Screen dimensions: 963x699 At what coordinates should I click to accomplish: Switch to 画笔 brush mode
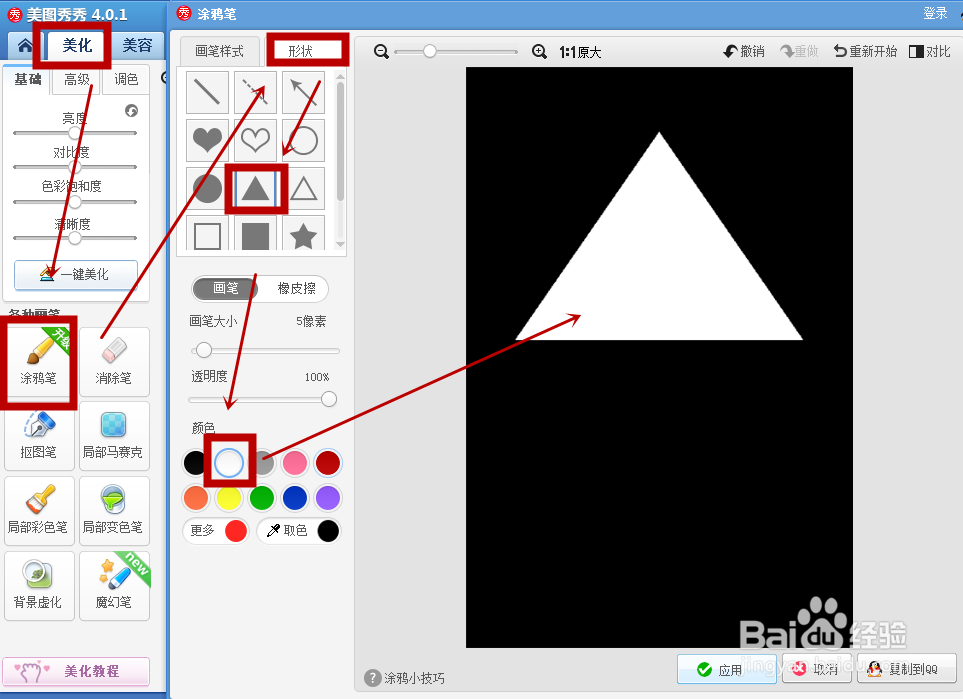pyautogui.click(x=225, y=288)
